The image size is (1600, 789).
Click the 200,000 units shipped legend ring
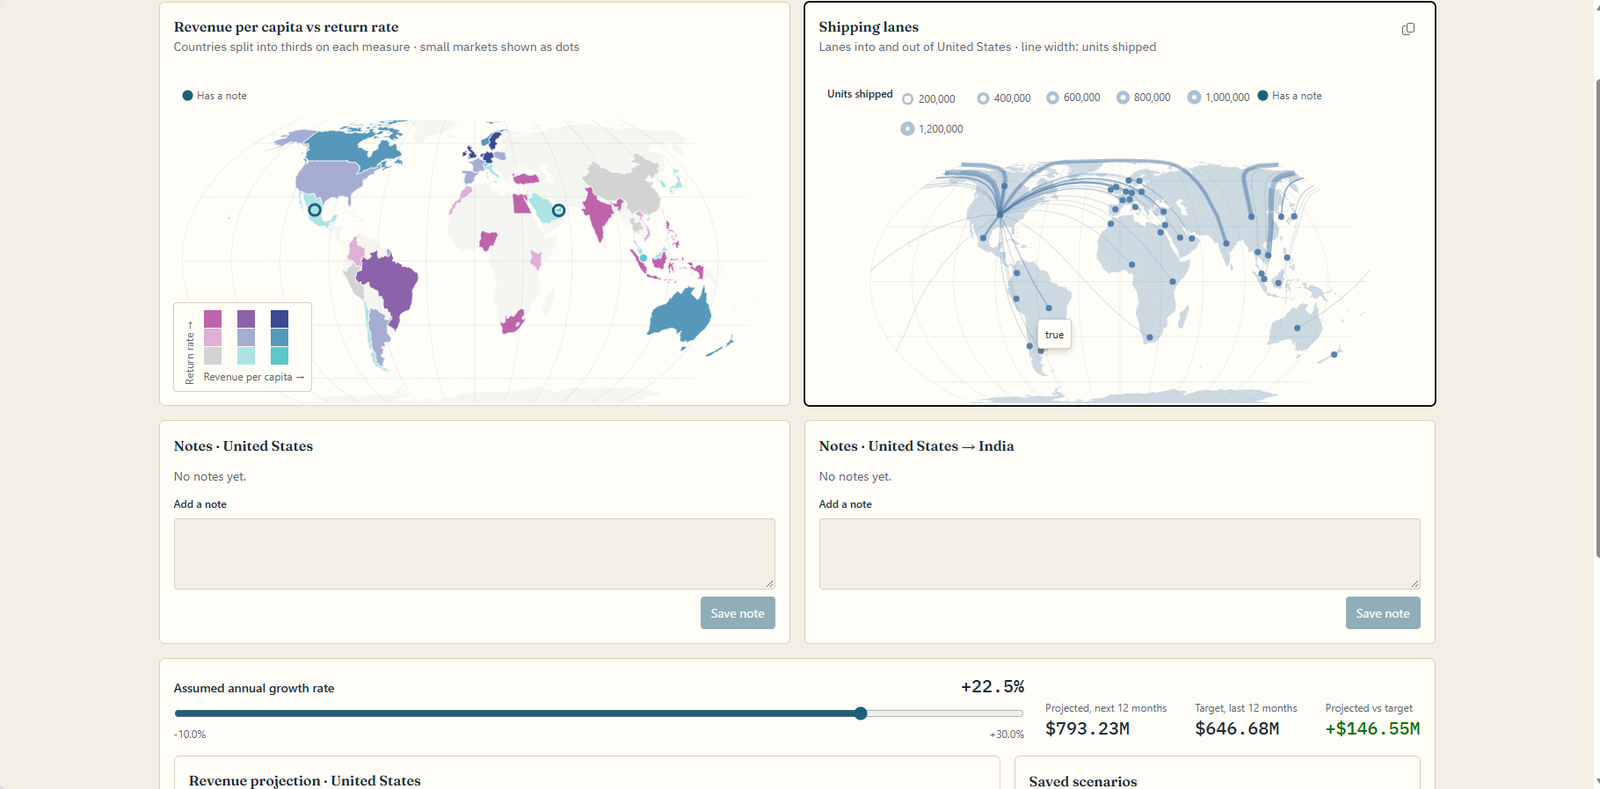[908, 99]
